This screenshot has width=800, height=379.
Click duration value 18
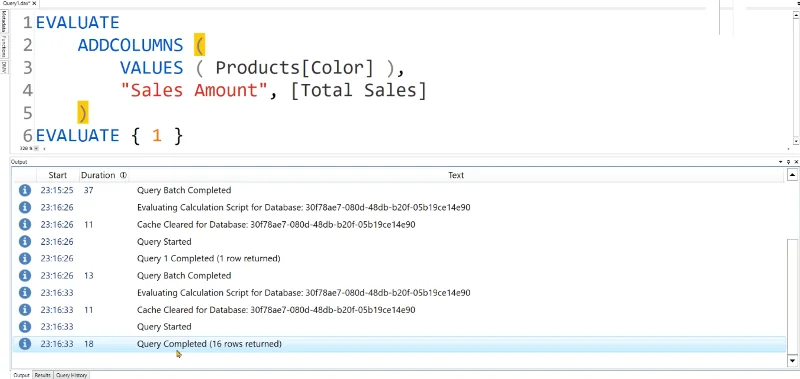(x=88, y=344)
